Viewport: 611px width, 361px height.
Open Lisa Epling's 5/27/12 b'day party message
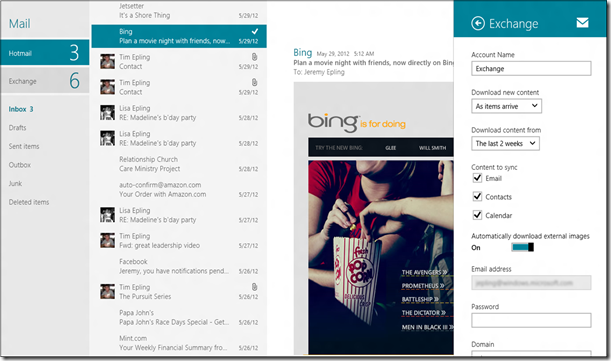179,215
